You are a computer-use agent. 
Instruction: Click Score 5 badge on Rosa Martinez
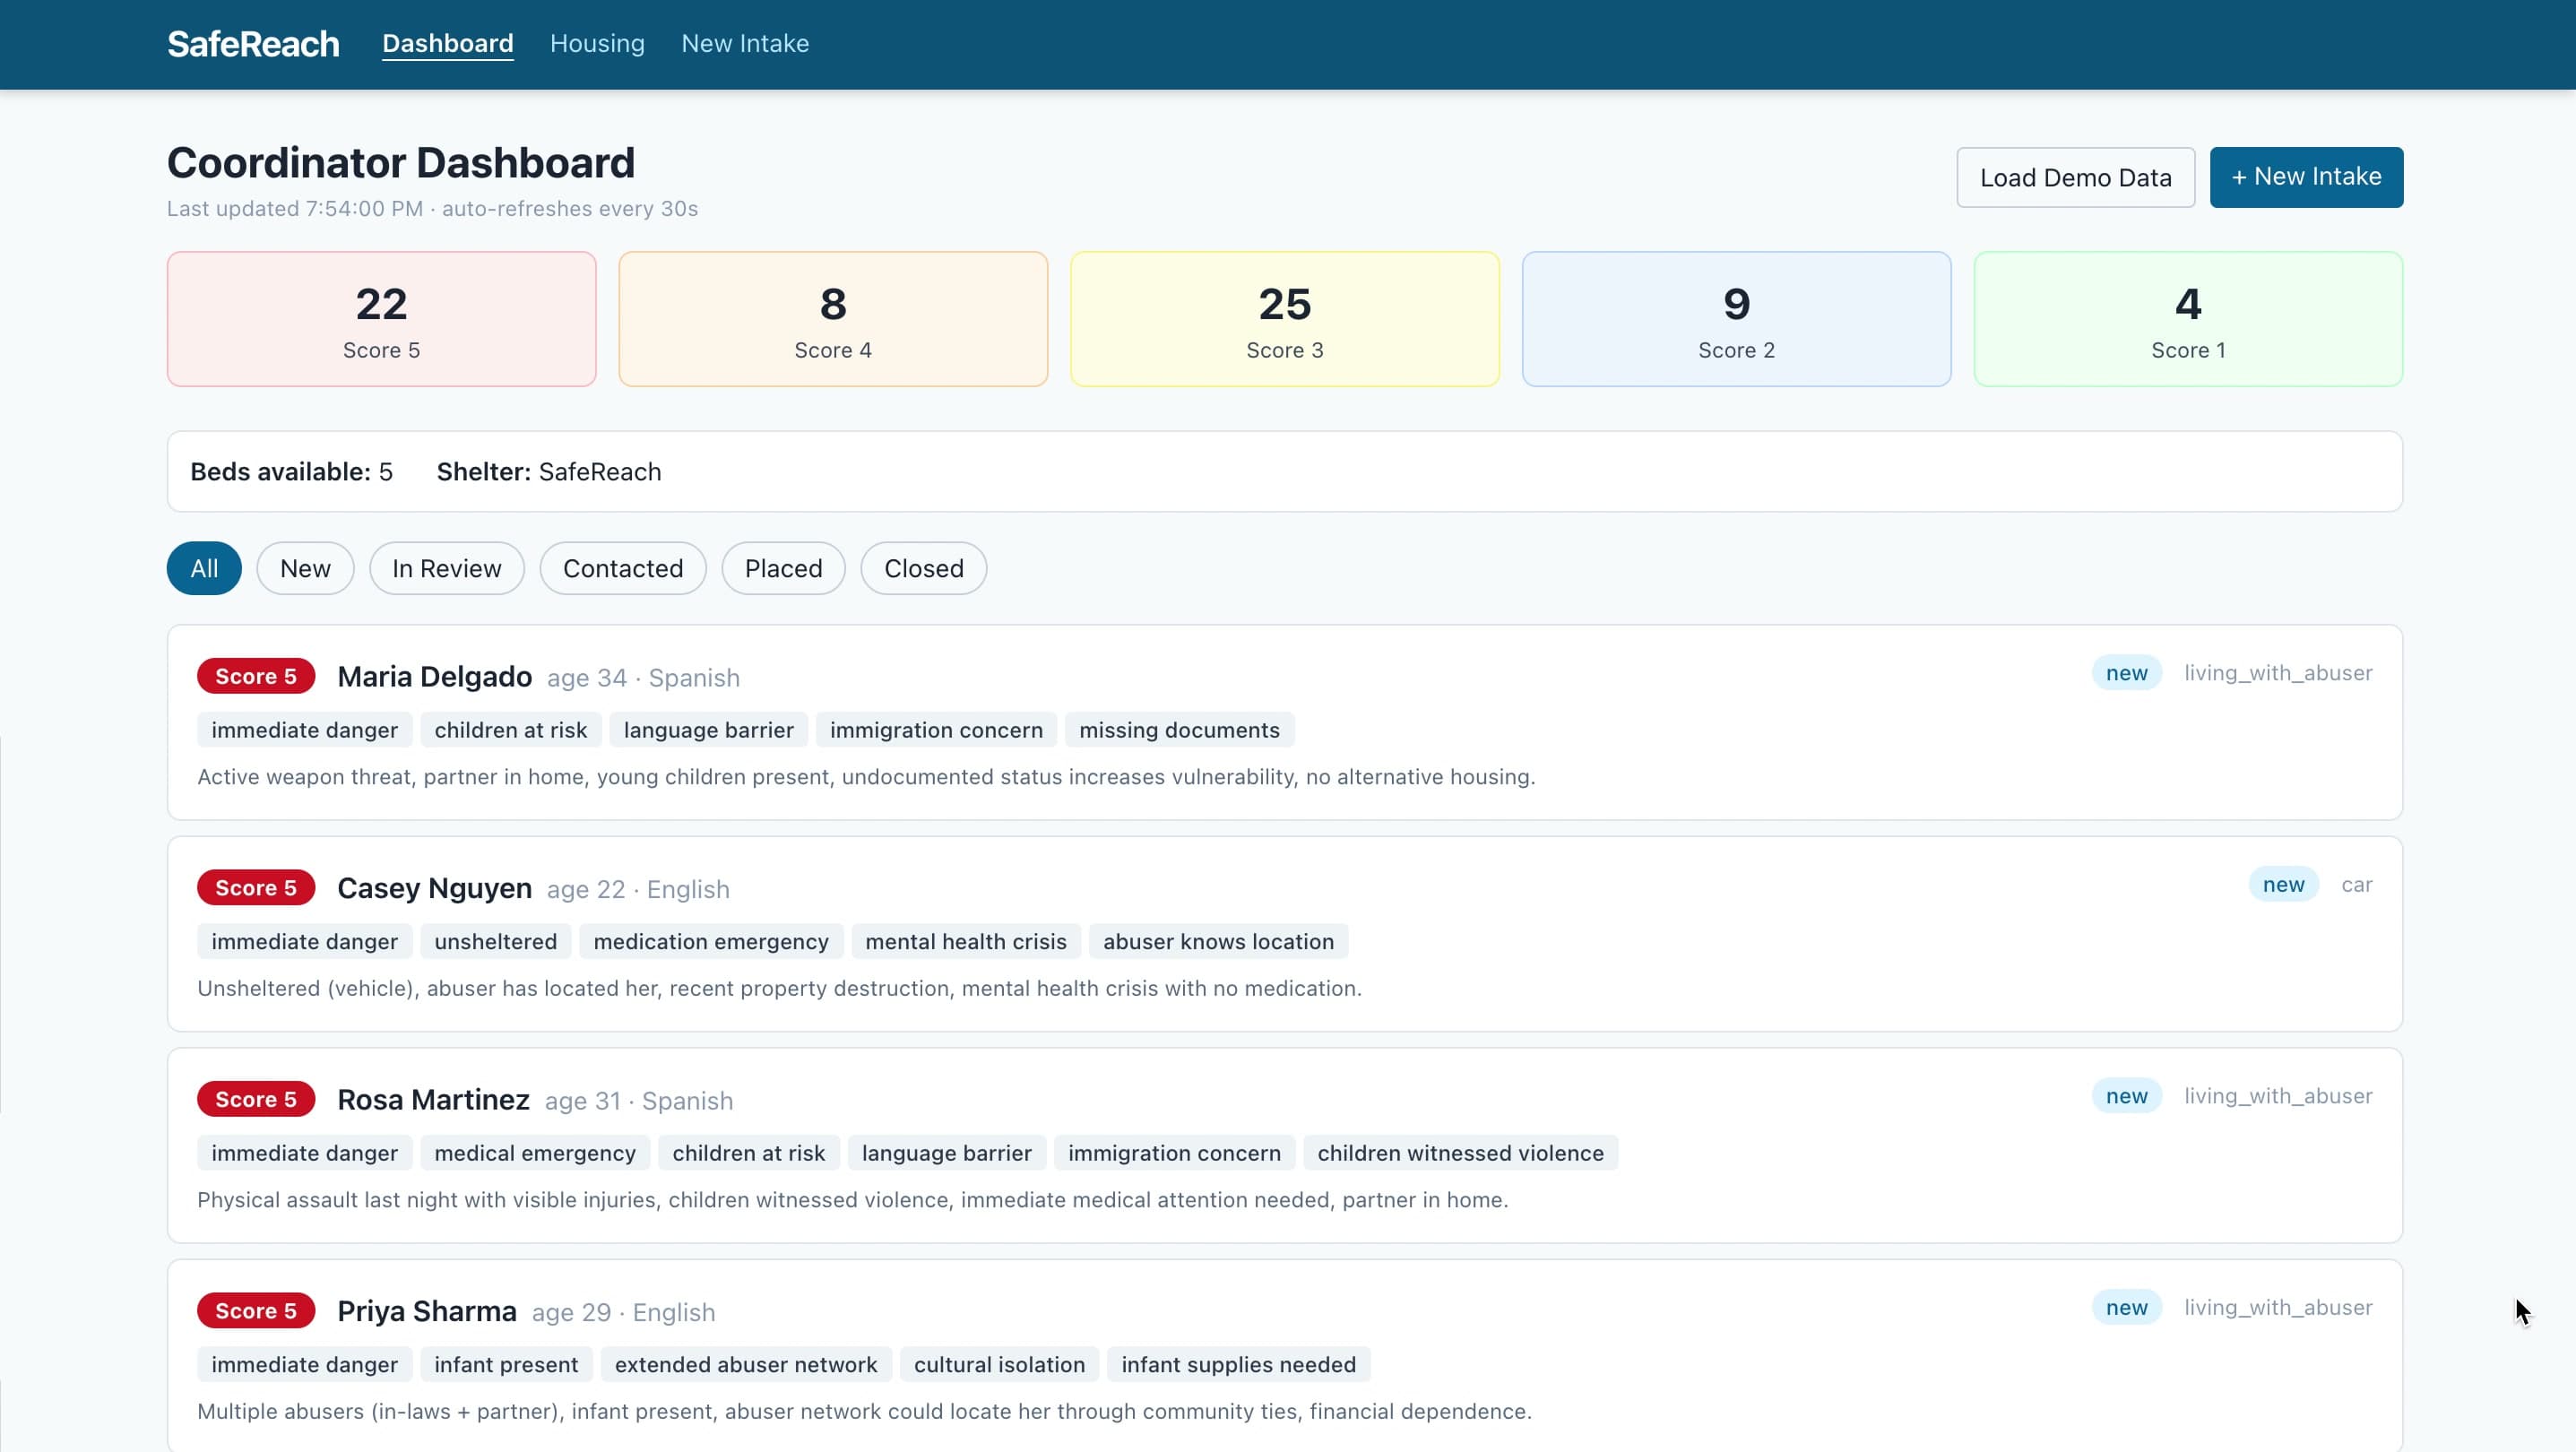(256, 1099)
